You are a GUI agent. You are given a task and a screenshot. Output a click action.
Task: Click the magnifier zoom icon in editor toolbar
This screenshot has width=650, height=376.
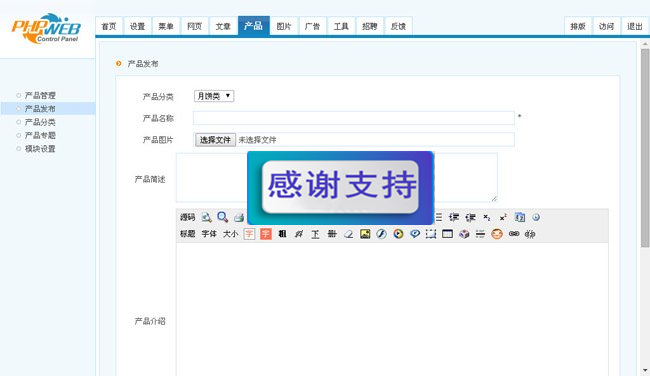click(223, 217)
